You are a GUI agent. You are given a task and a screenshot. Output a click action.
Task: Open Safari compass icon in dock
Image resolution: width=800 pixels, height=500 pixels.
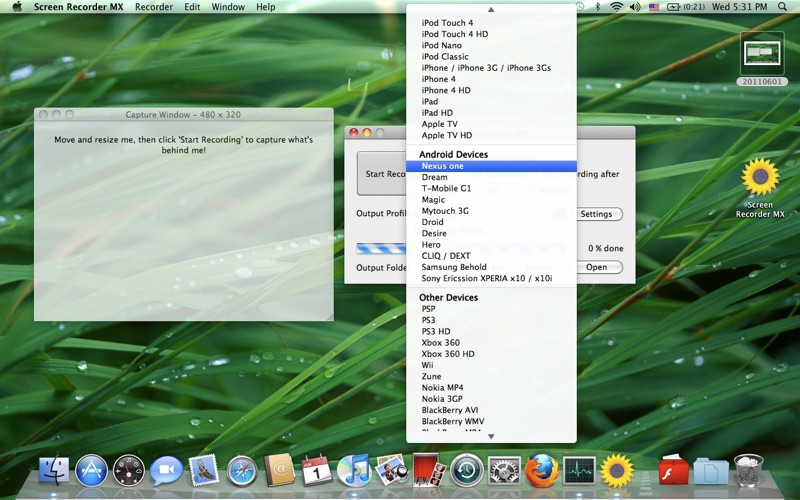coord(242,469)
